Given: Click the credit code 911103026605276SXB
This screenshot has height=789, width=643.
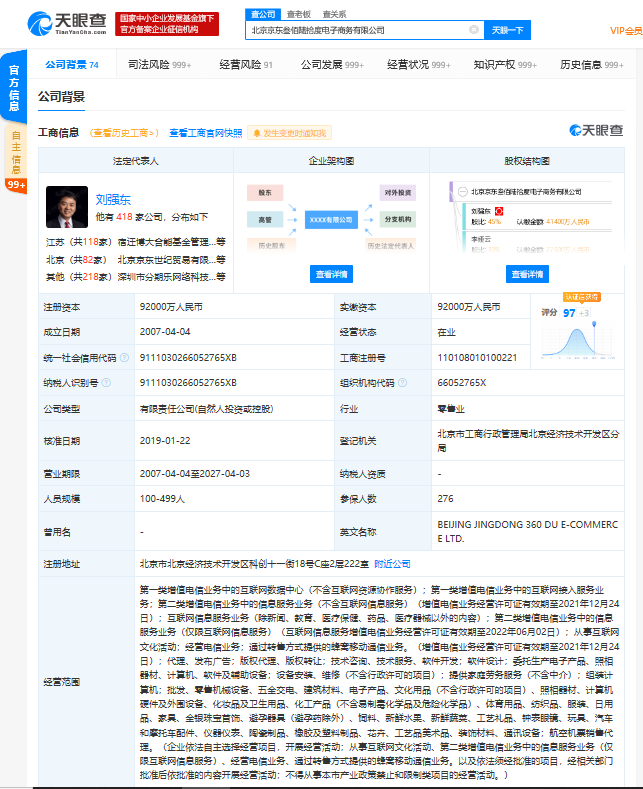Looking at the screenshot, I should pos(188,357).
